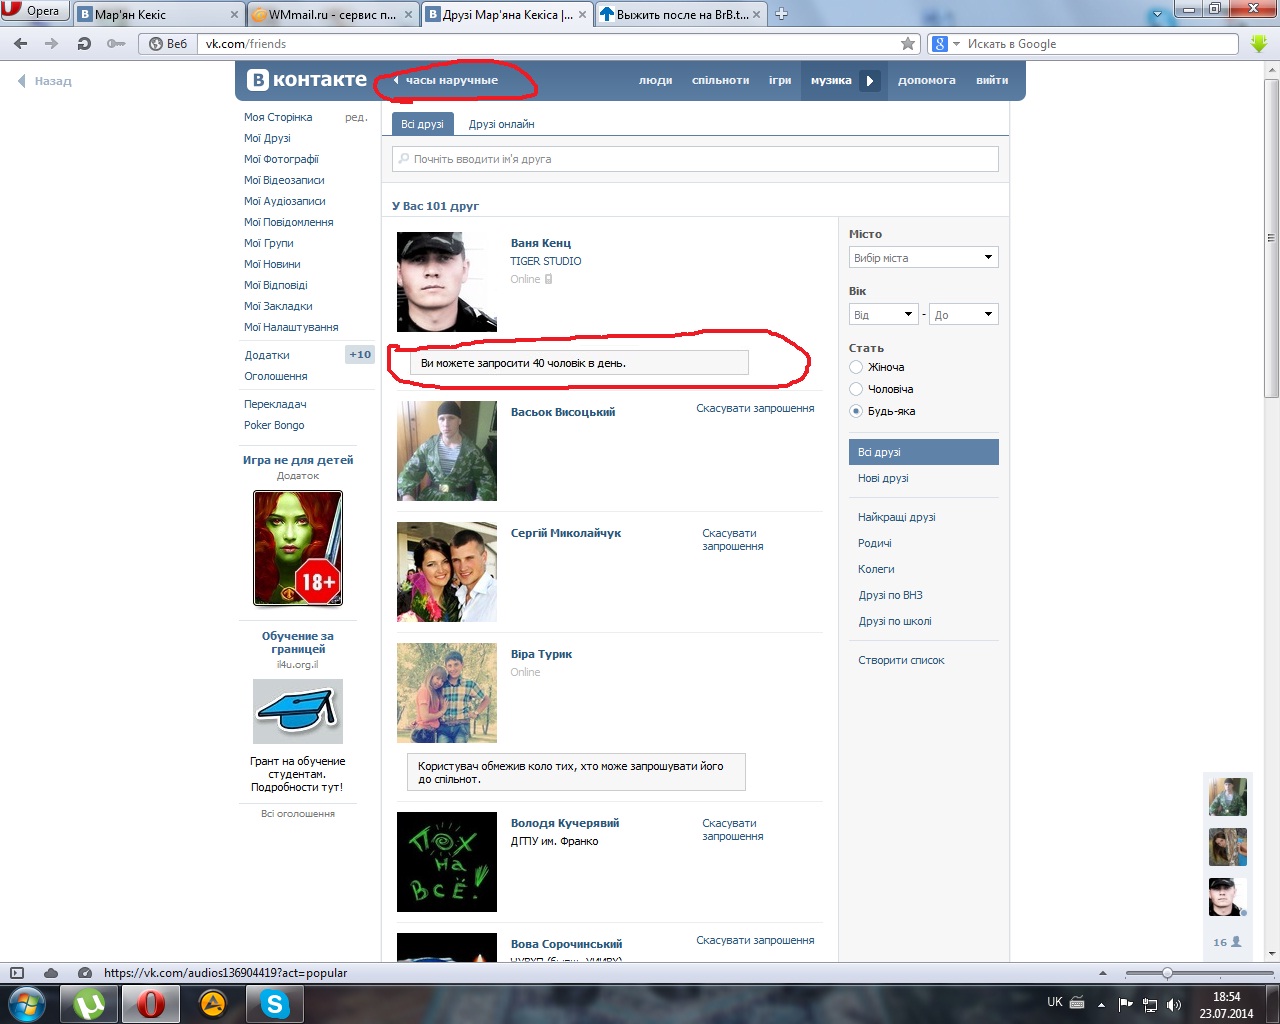Click the Створити список link
Image resolution: width=1280 pixels, height=1024 pixels.
coord(901,660)
